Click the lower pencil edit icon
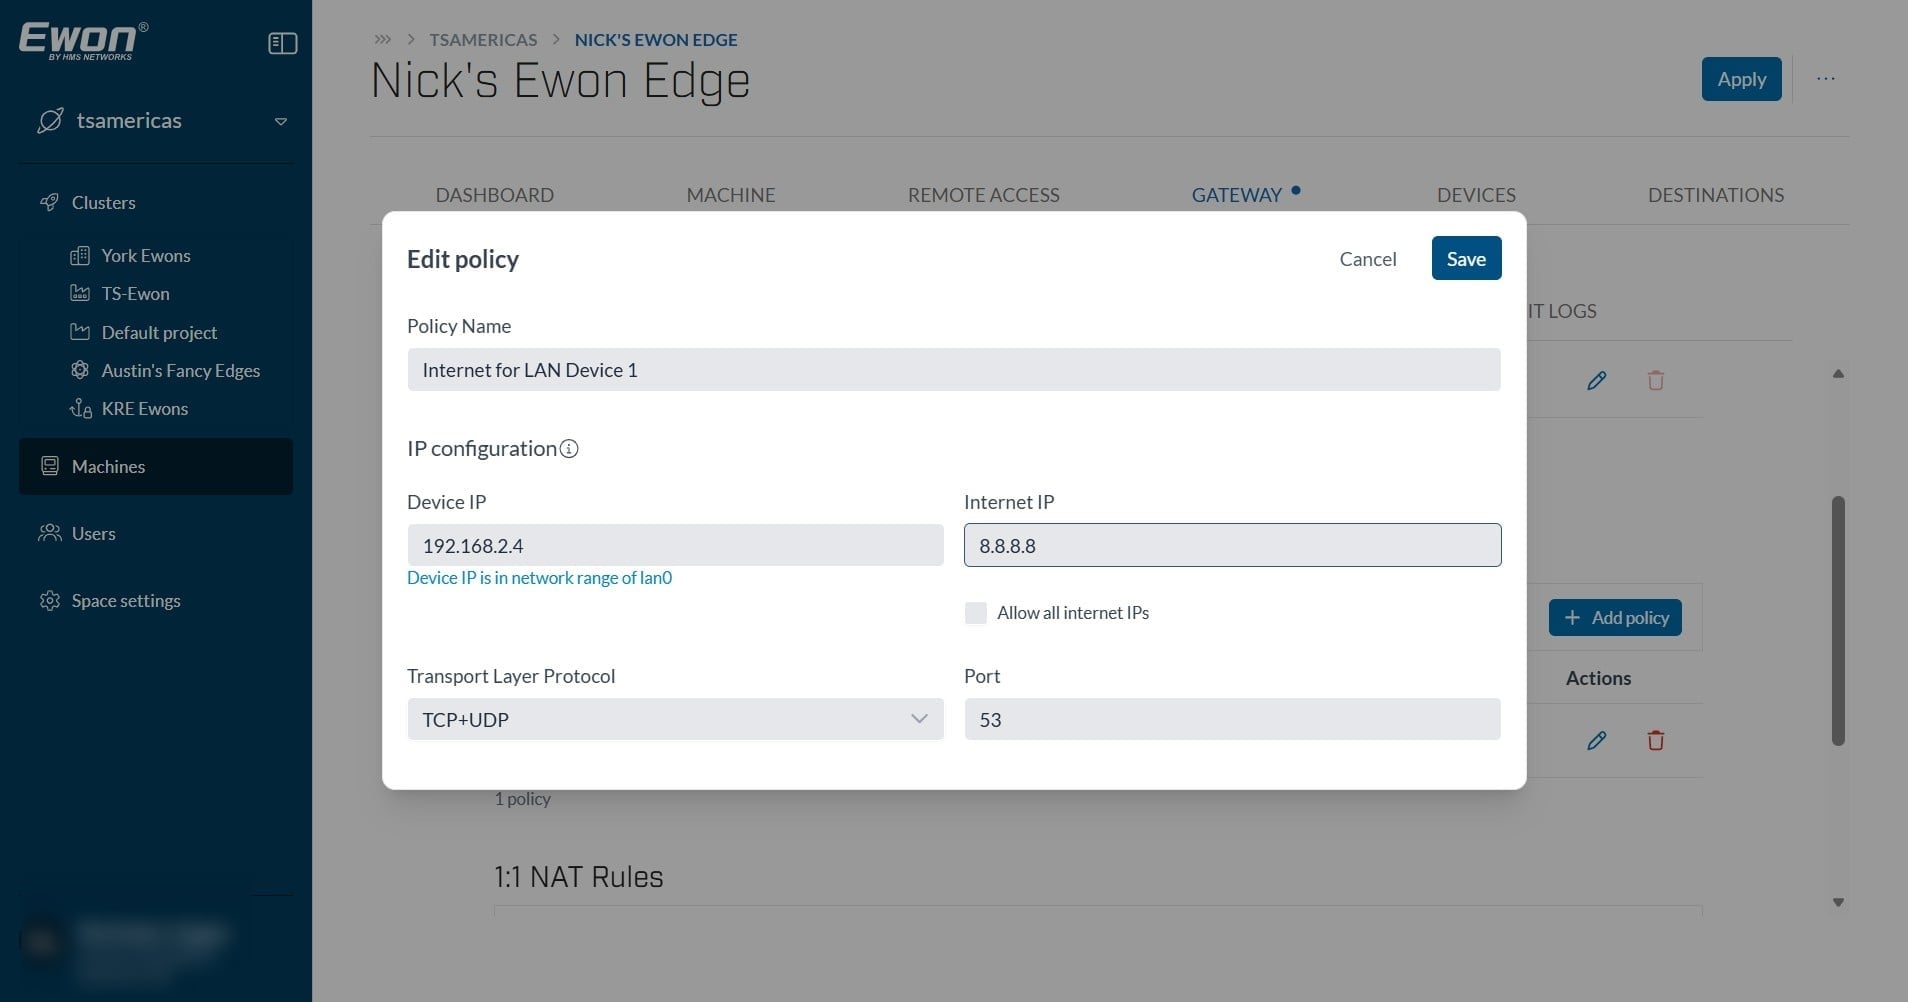 pyautogui.click(x=1597, y=740)
